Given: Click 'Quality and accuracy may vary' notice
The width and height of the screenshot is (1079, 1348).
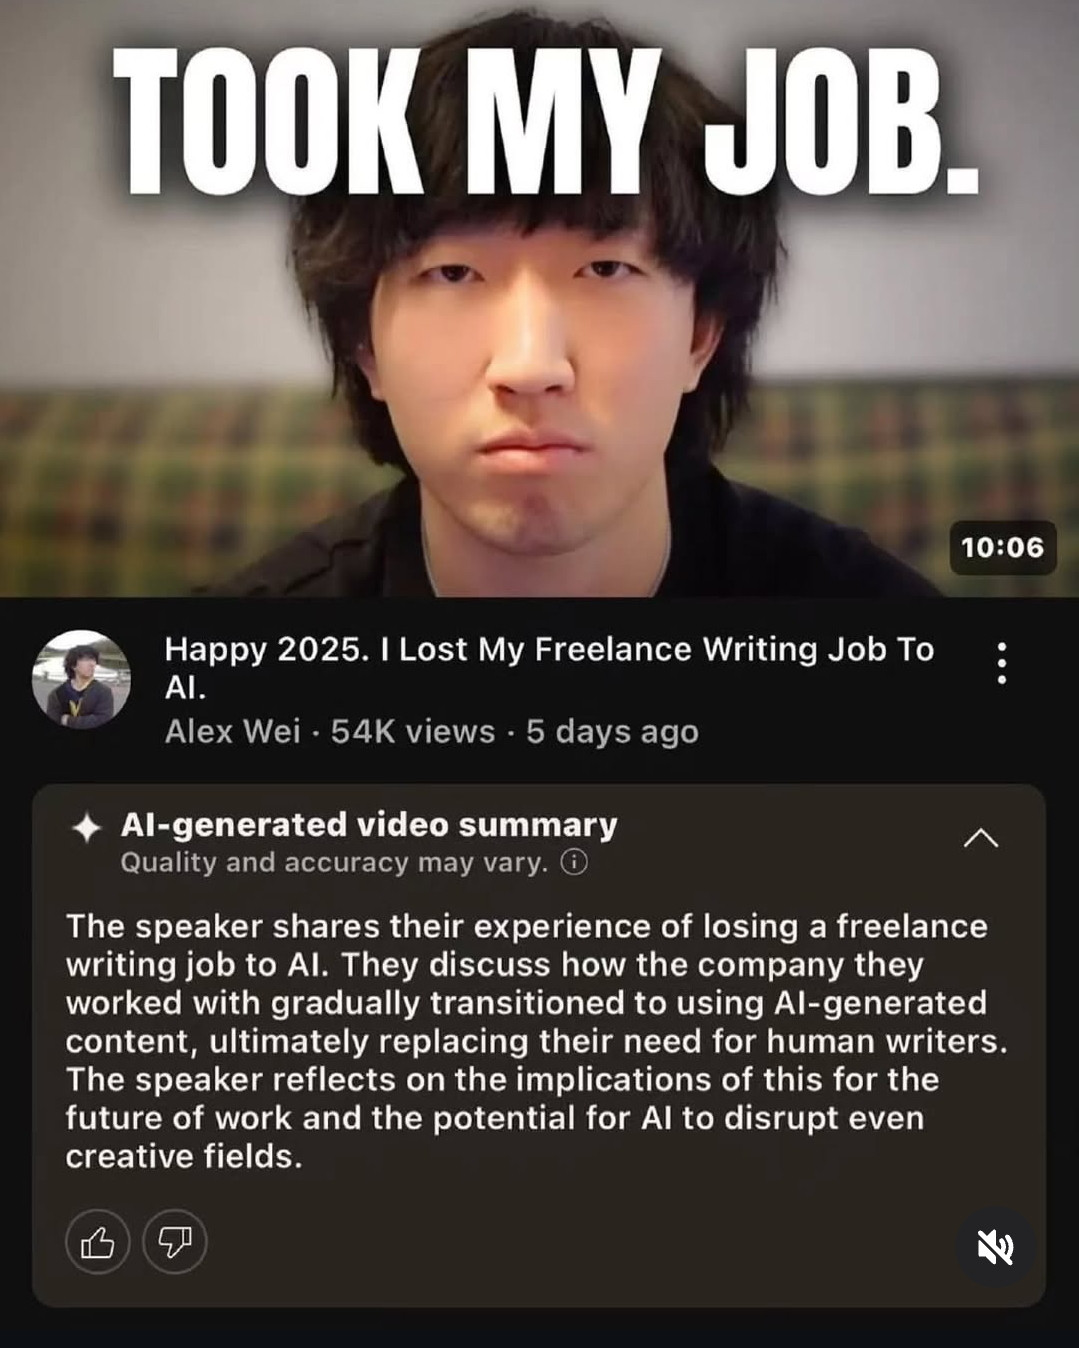Looking at the screenshot, I should [334, 862].
